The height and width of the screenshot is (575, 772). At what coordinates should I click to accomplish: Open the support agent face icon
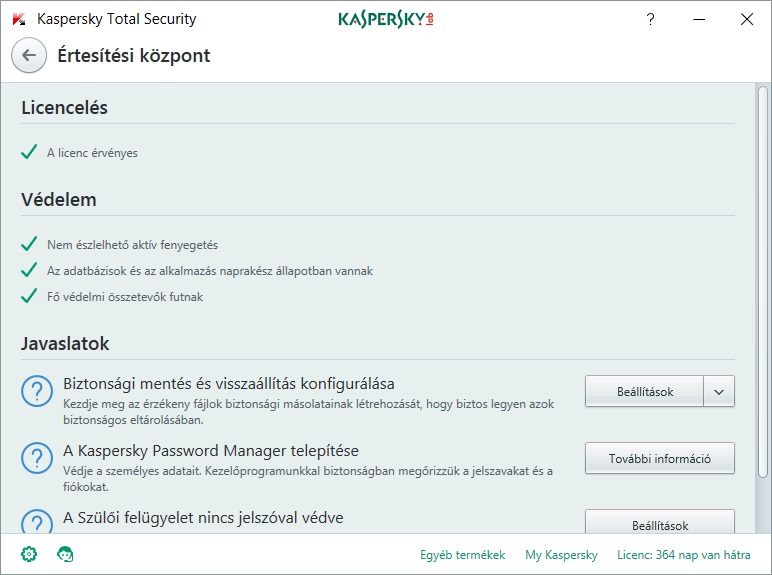(65, 554)
